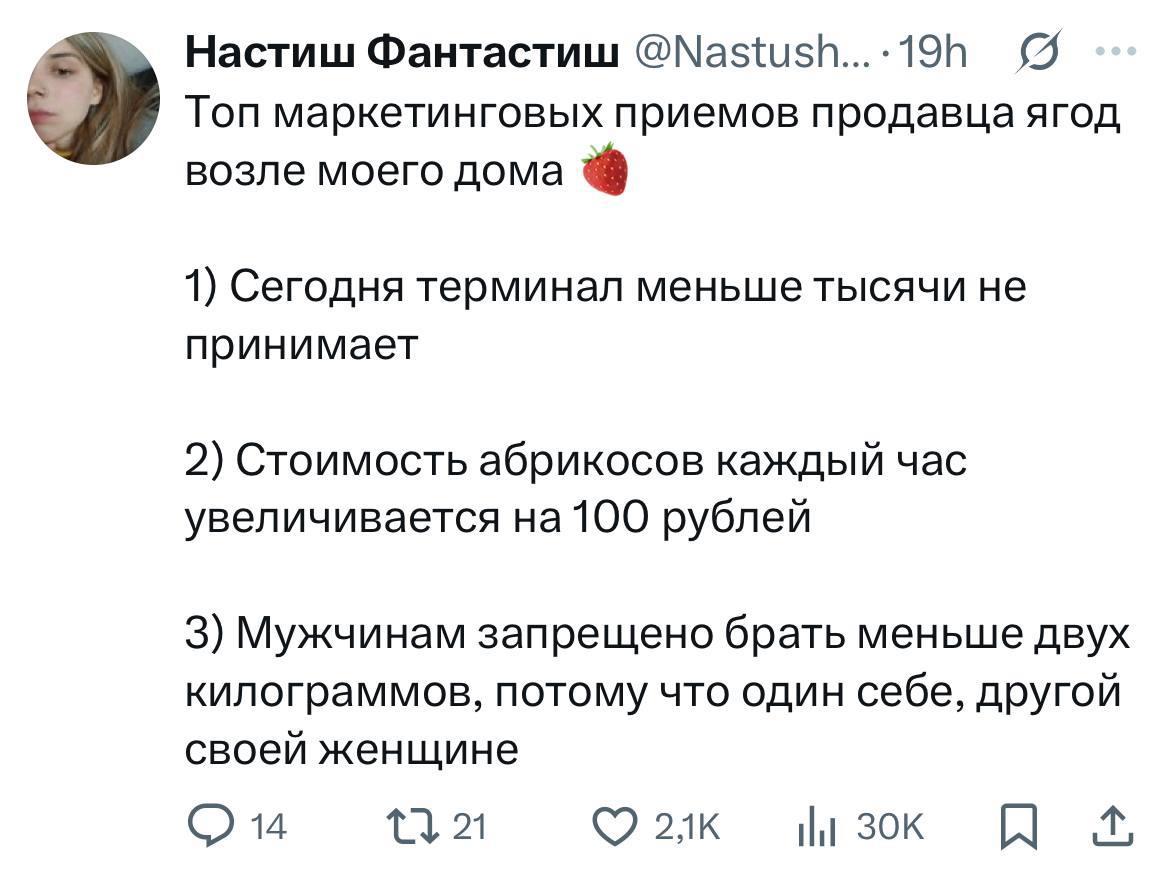1170x877 pixels.
Task: Open the 19h timestamp link
Action: coord(932,53)
